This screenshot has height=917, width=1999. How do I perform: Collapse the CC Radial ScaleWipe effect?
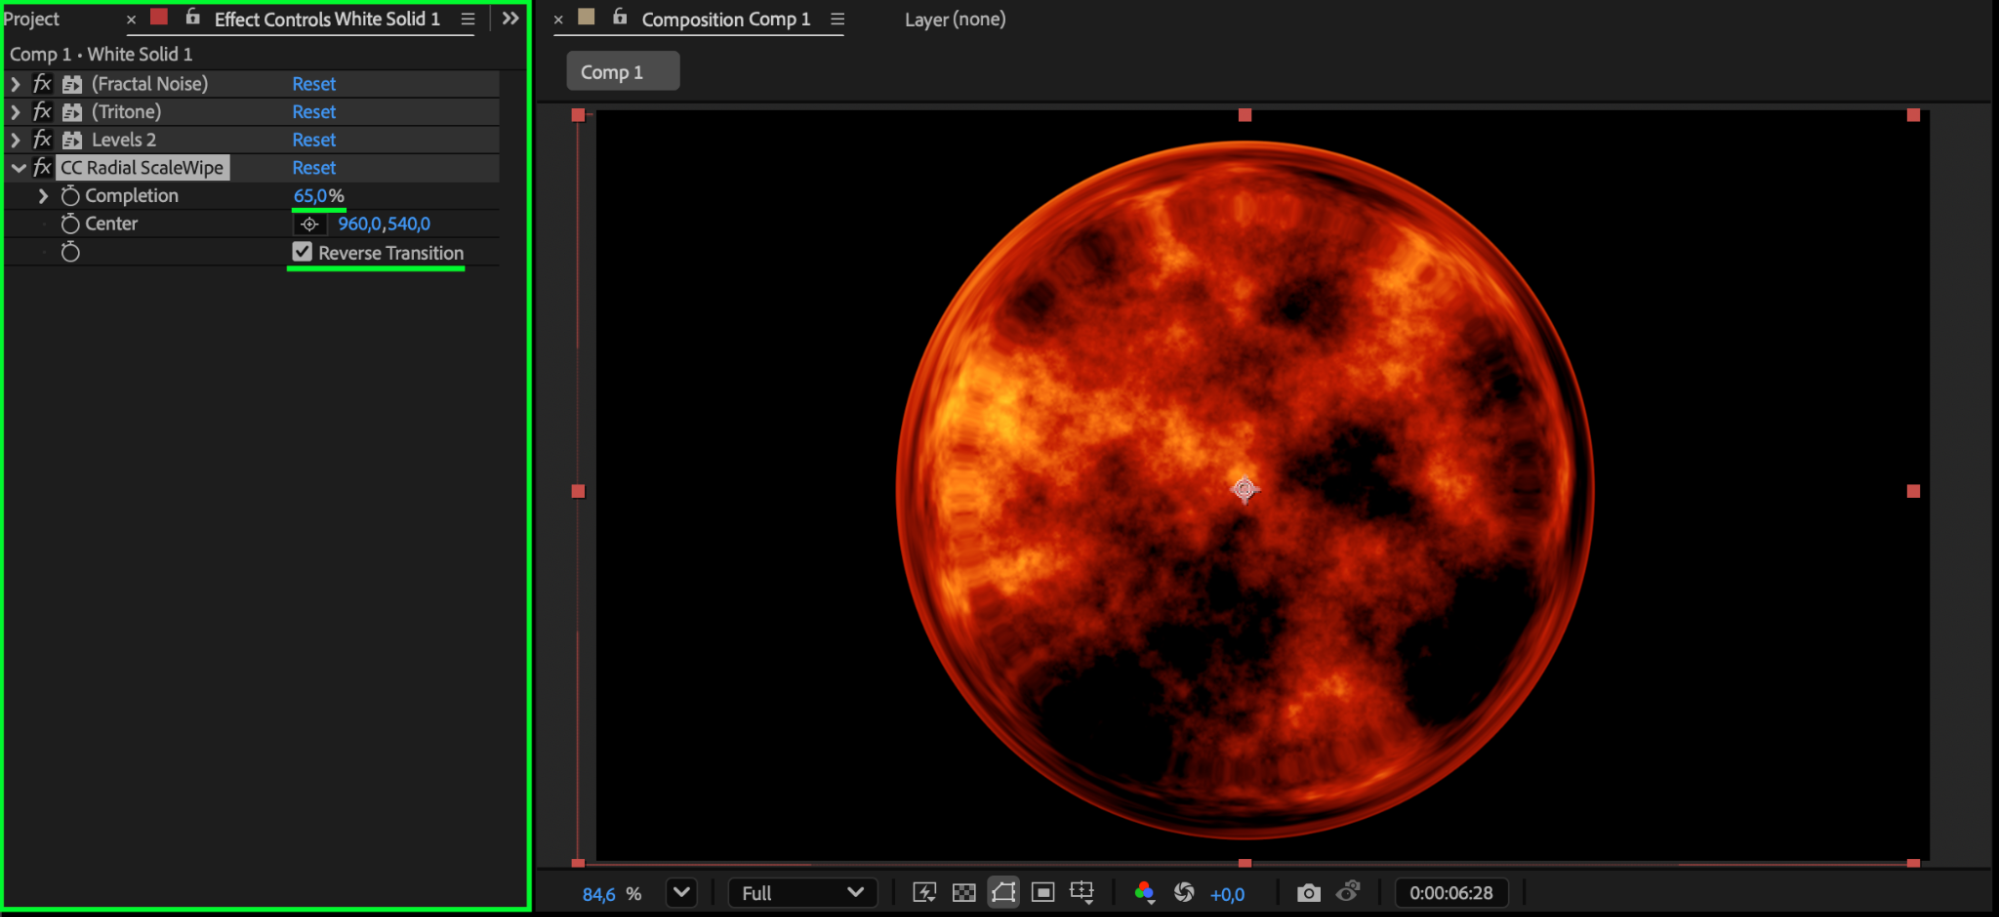[18, 168]
